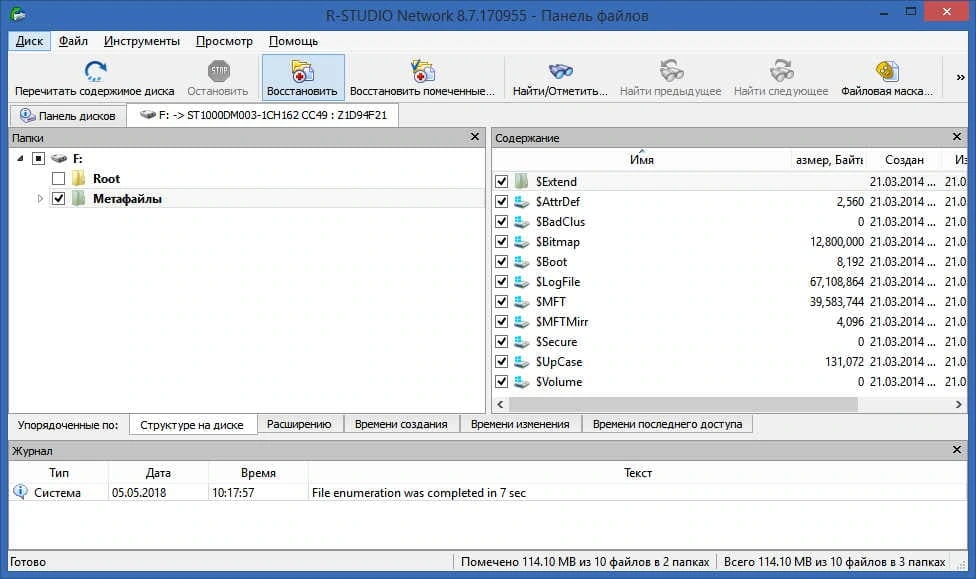Image resolution: width=976 pixels, height=579 pixels.
Task: Click Найти следующее toolbar icon
Action: click(x=781, y=71)
